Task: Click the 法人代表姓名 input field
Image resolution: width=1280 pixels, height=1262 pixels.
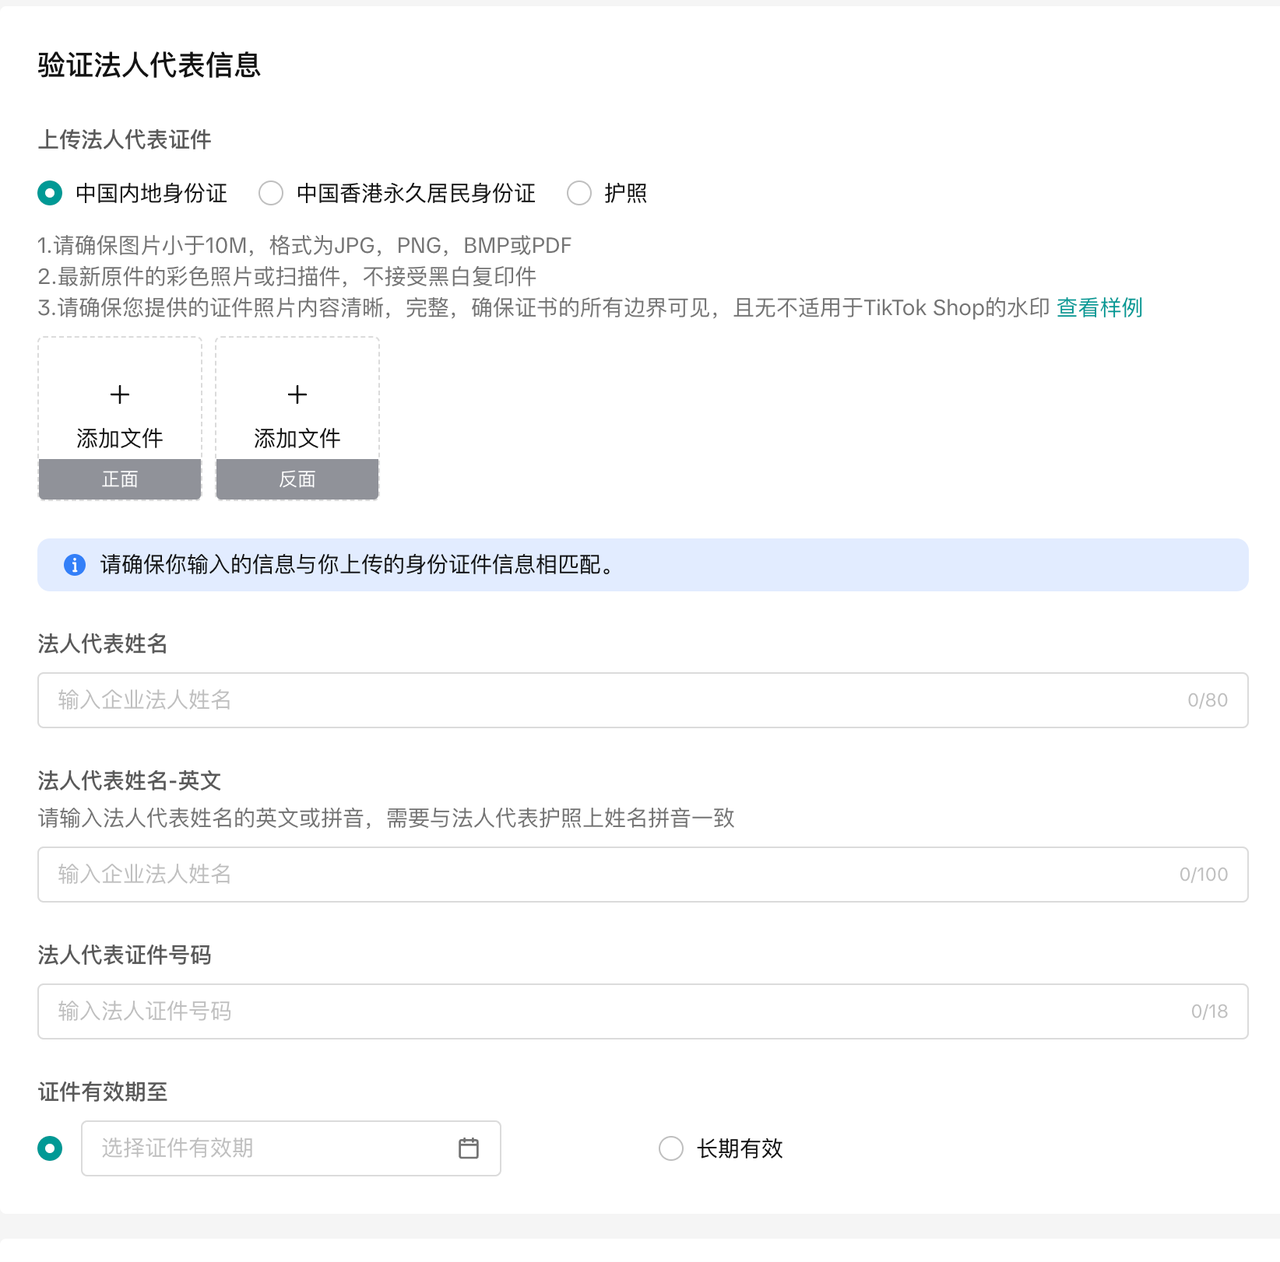Action: click(600, 700)
